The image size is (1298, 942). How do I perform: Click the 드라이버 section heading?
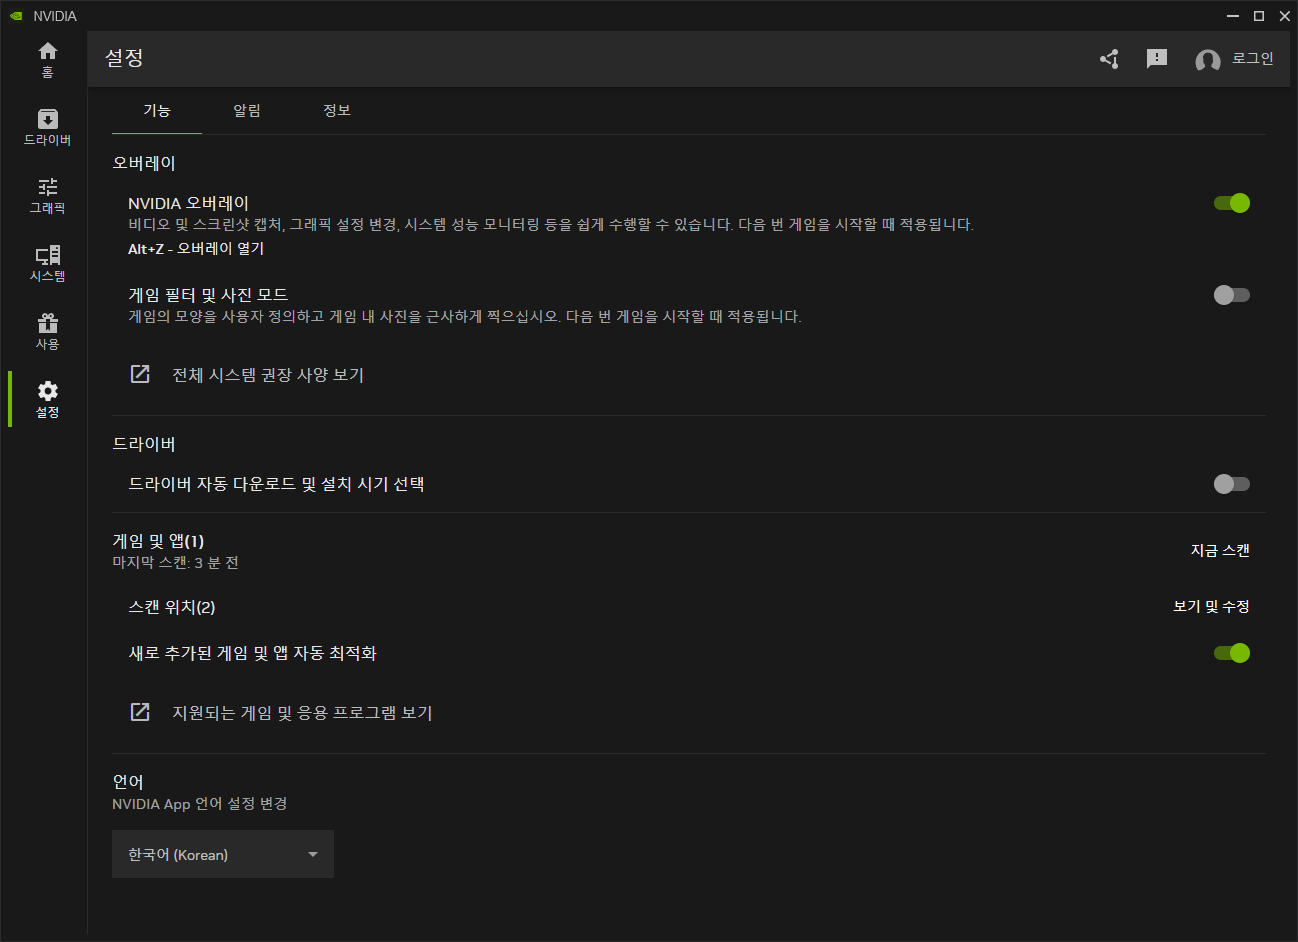coord(144,444)
